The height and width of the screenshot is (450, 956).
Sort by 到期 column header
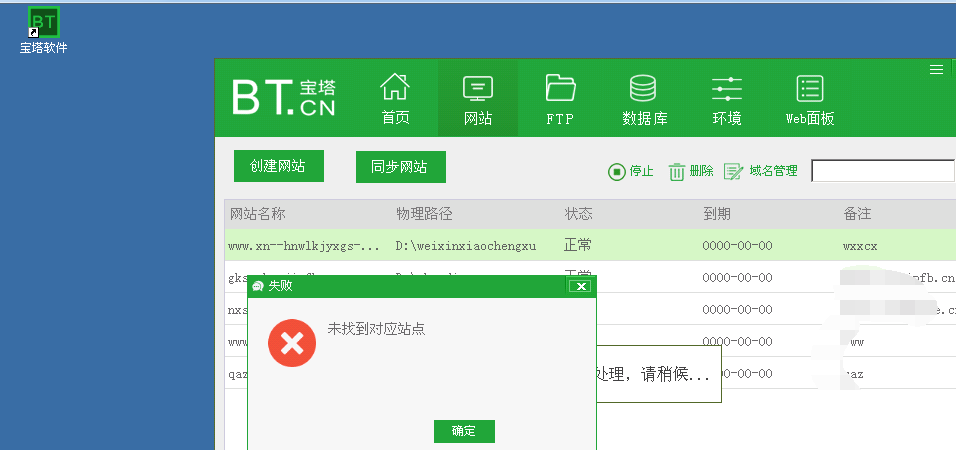[716, 214]
